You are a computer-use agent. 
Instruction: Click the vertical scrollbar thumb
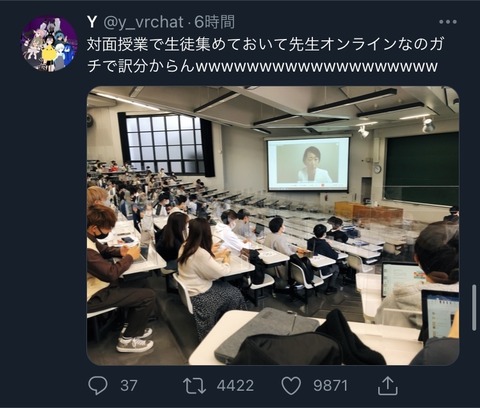(x=474, y=307)
